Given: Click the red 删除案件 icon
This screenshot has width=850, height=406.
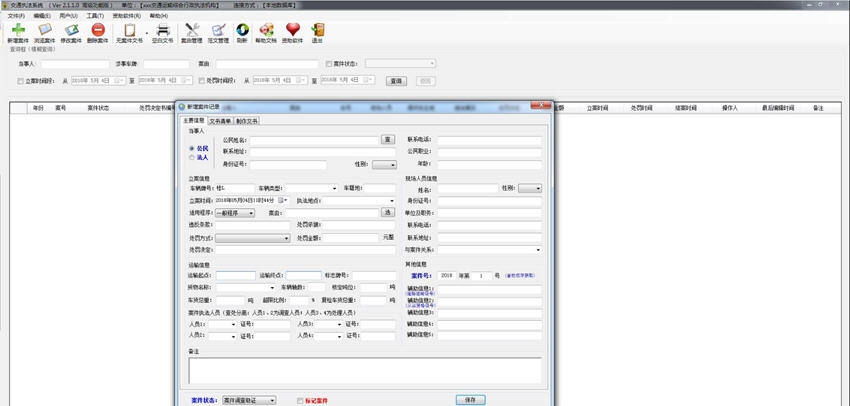Looking at the screenshot, I should point(97,32).
